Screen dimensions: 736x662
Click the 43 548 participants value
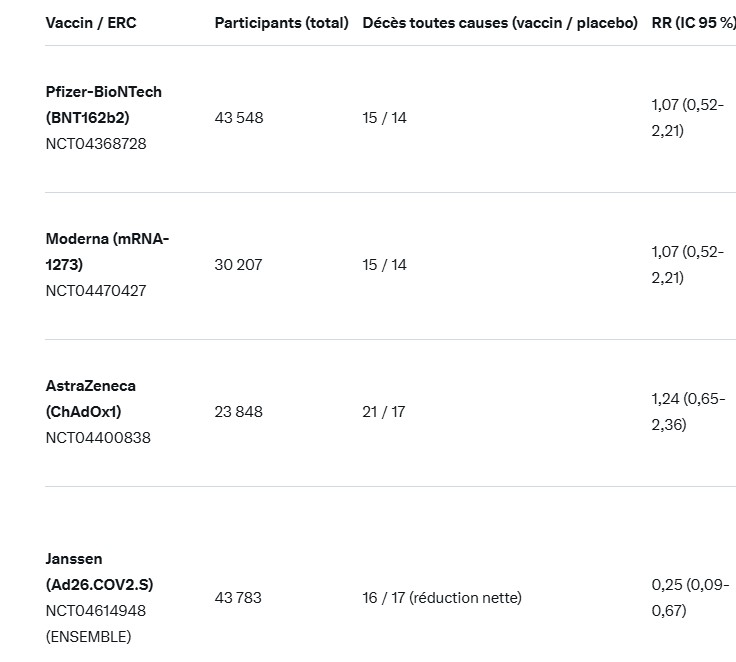click(x=239, y=117)
